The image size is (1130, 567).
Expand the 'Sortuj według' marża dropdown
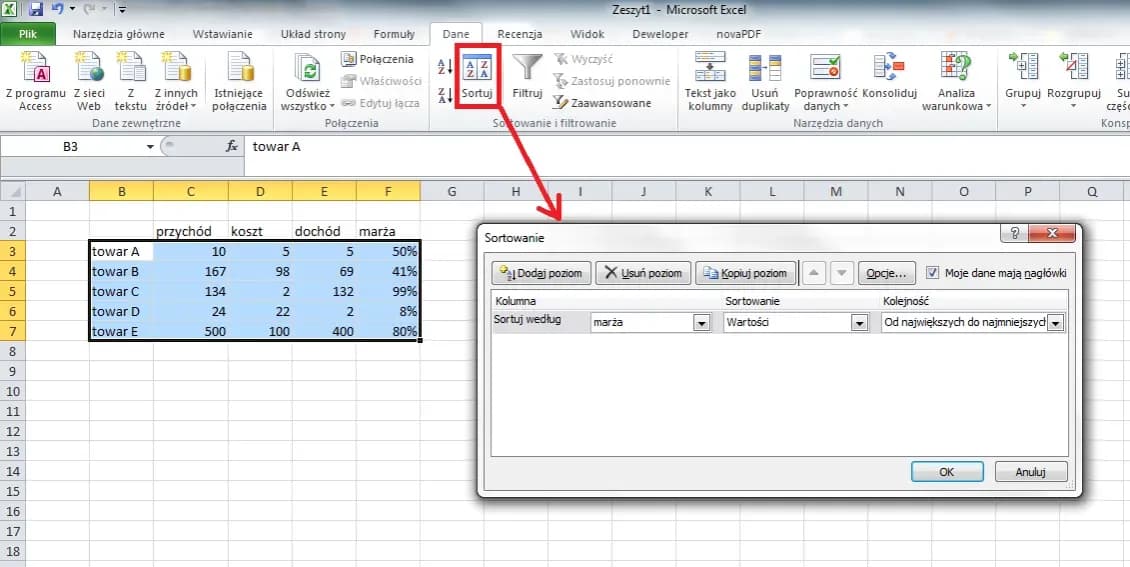click(x=701, y=323)
